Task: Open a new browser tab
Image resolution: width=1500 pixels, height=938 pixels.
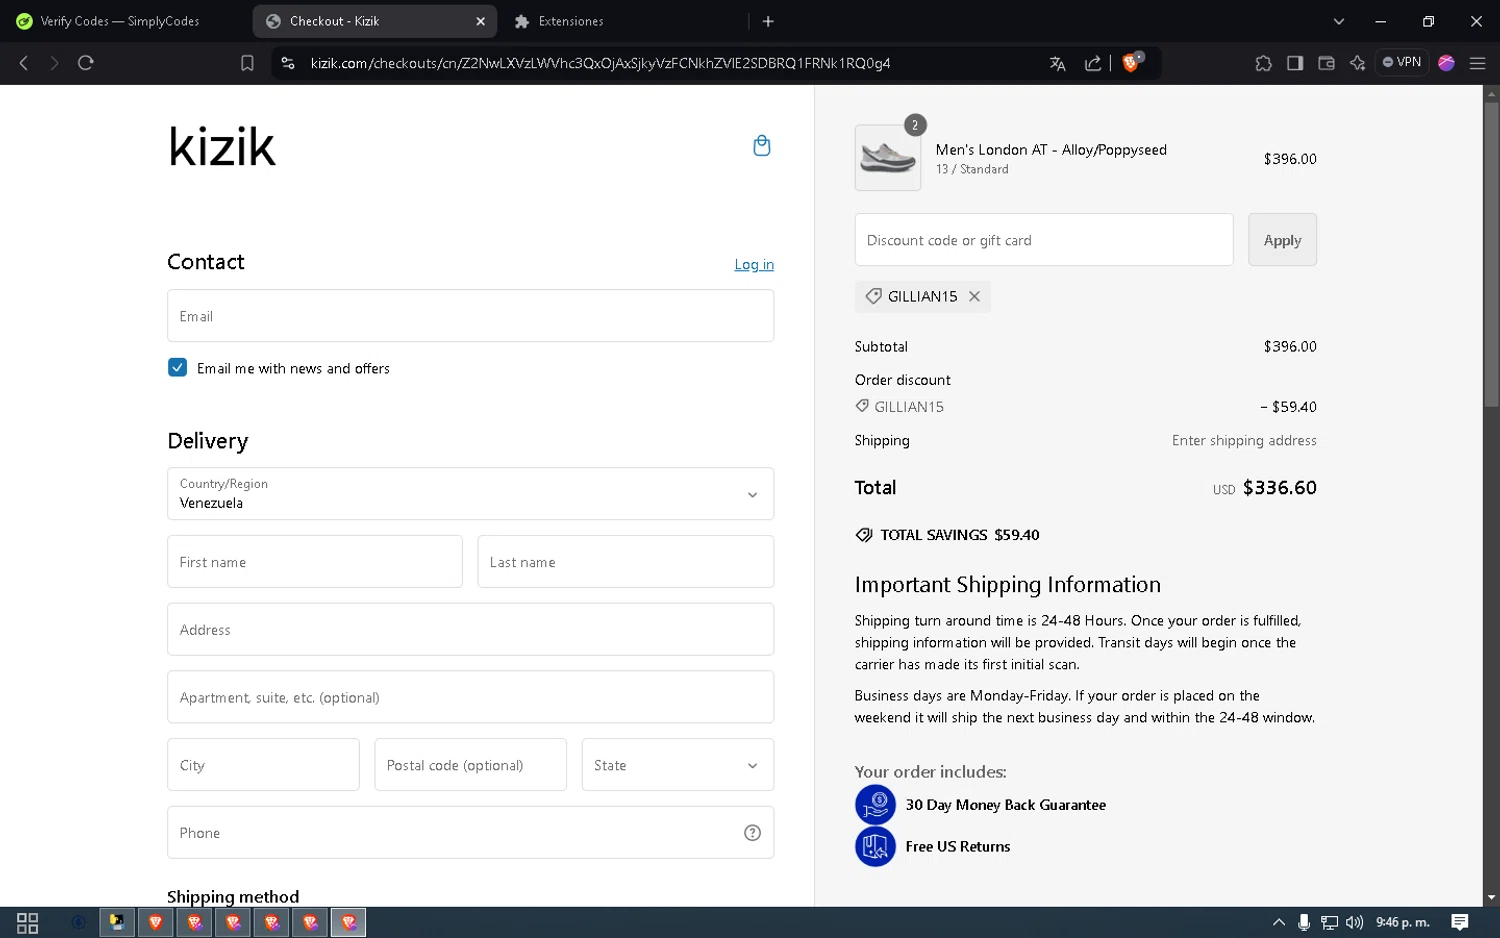Action: (768, 21)
